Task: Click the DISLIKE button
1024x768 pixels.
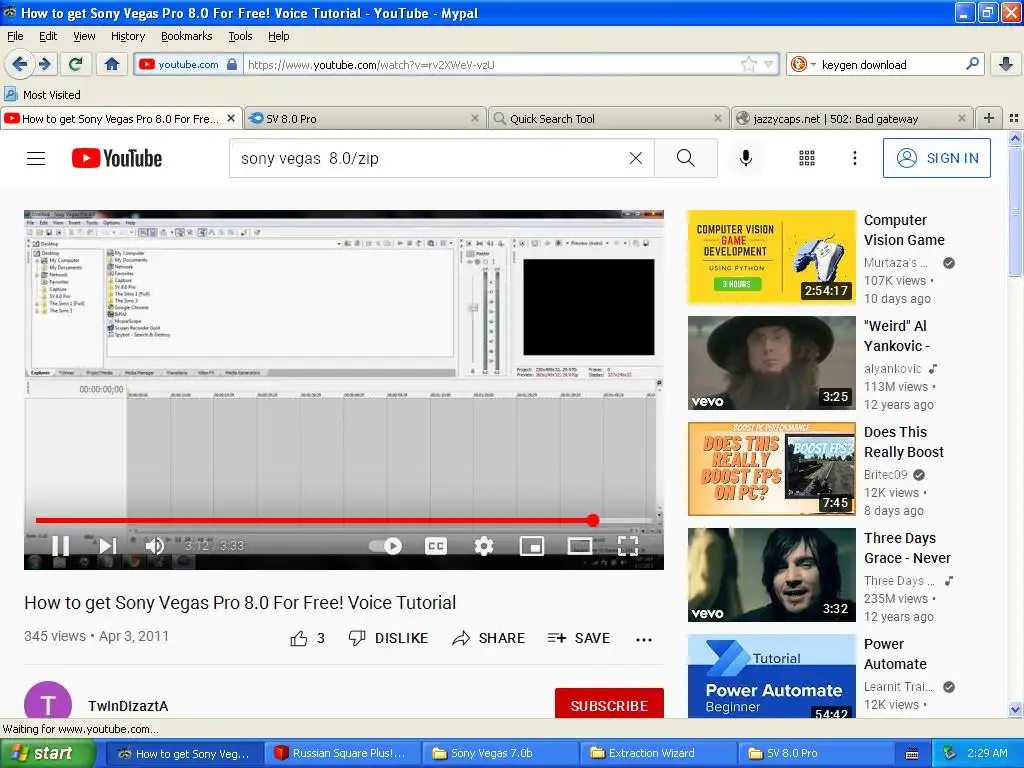Action: coord(388,638)
